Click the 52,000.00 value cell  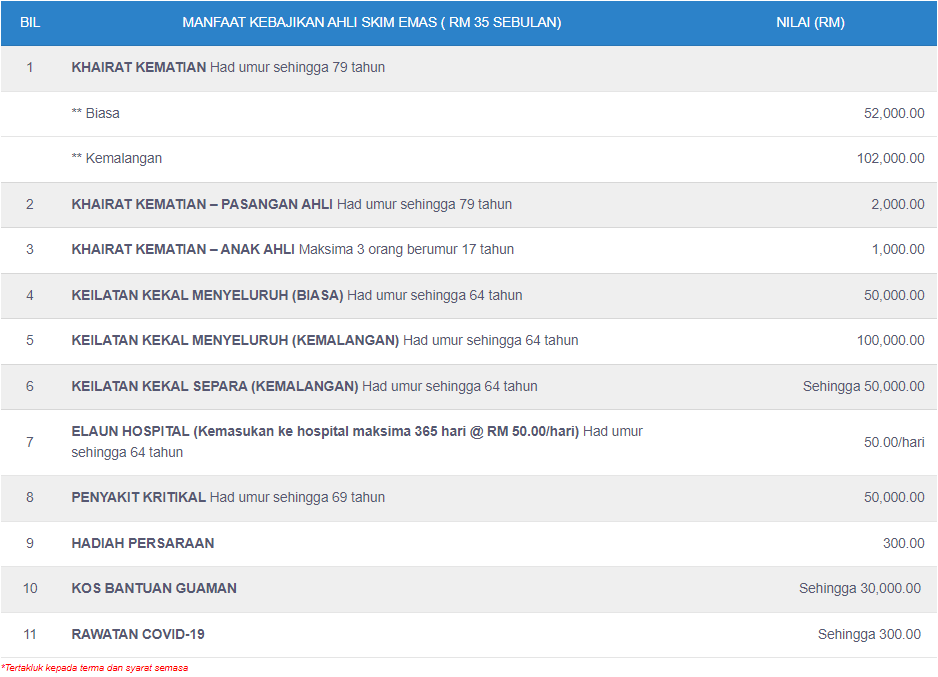pyautogui.click(x=893, y=113)
